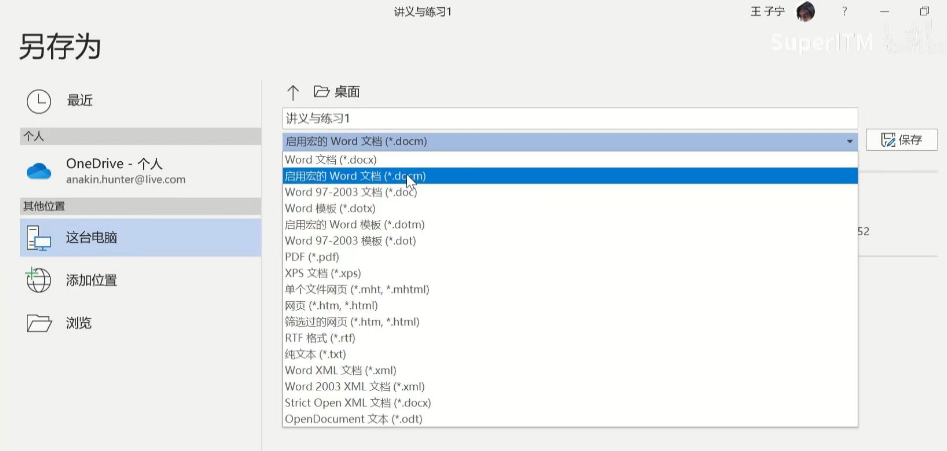Choose RTF 格式 (*.rtf)
947x451 pixels.
tap(570, 338)
